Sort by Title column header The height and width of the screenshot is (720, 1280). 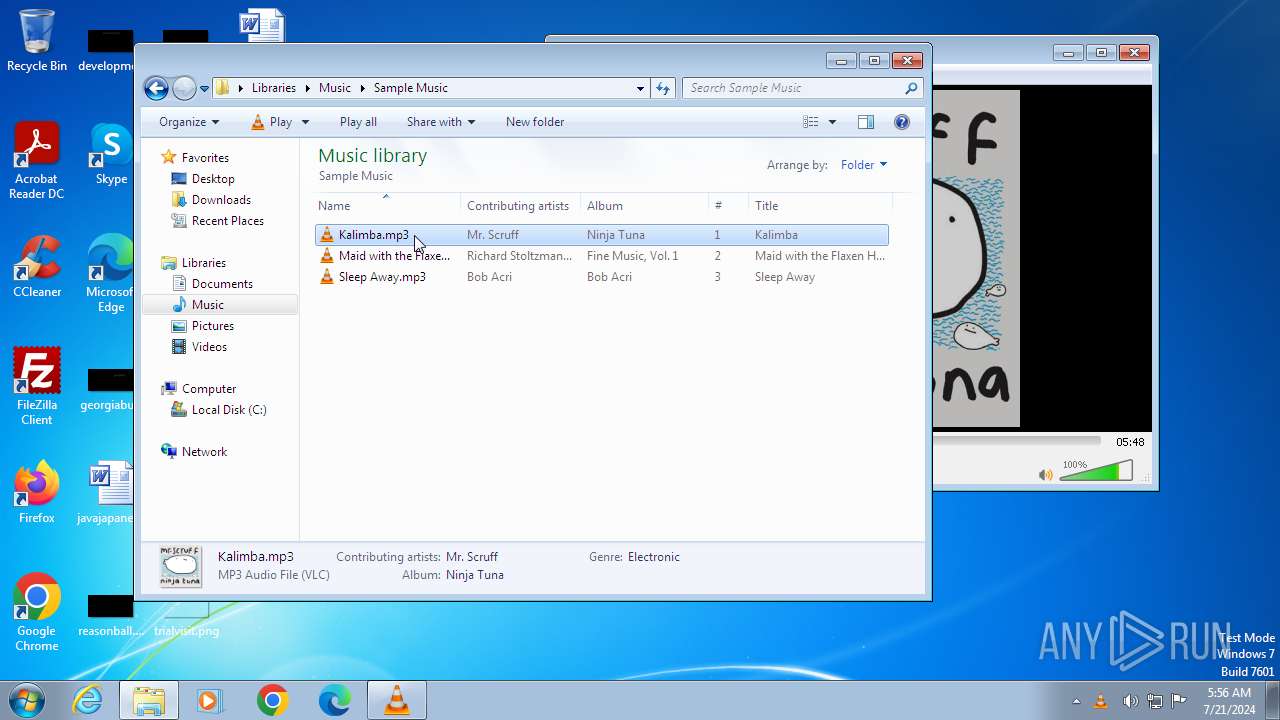[x=820, y=206]
